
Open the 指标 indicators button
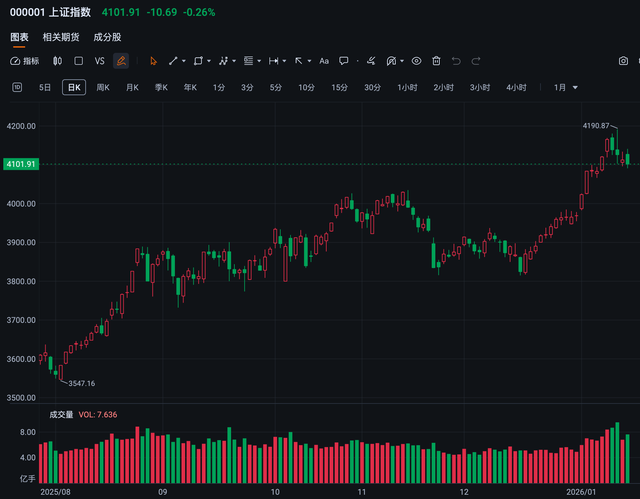25,61
